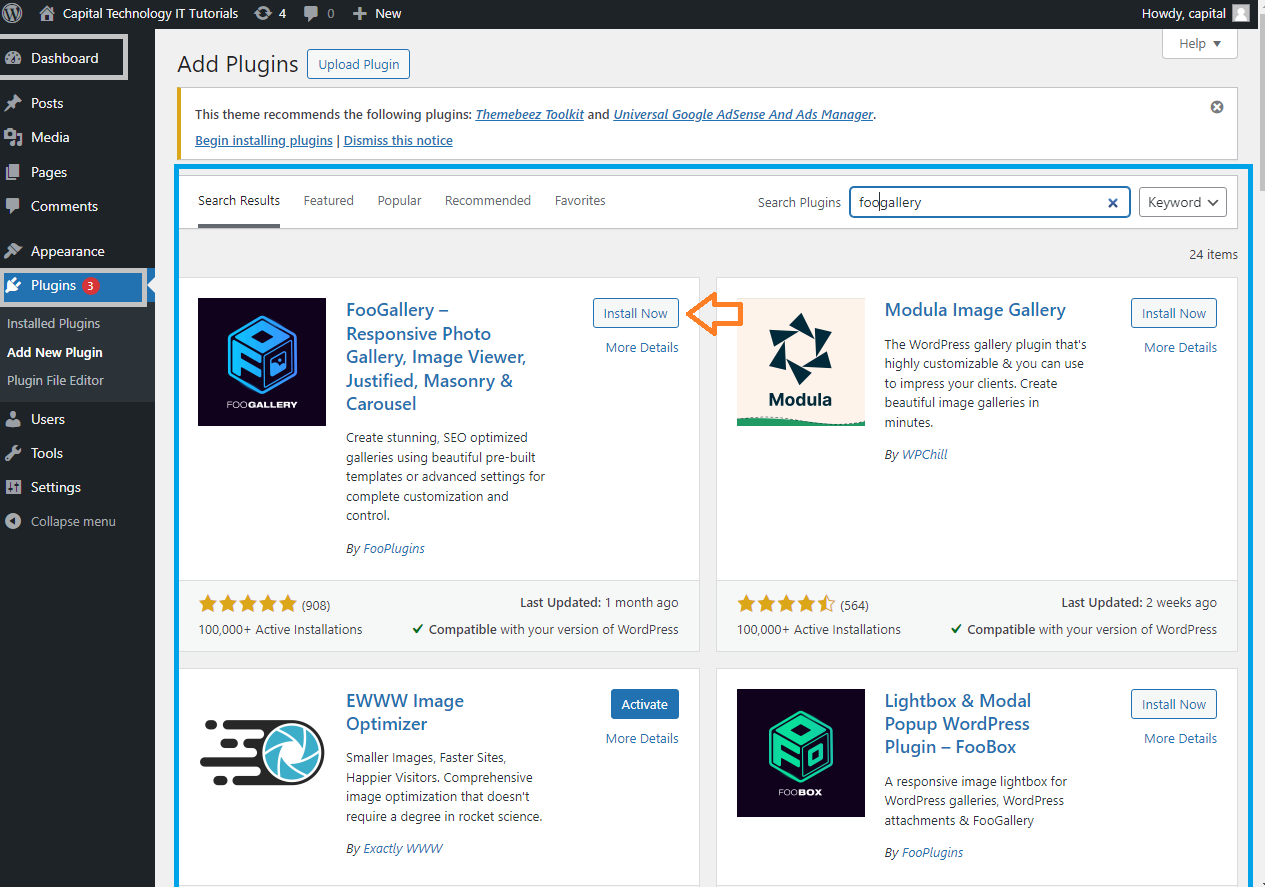
Task: Open the Keyword search type dropdown
Action: pos(1182,202)
